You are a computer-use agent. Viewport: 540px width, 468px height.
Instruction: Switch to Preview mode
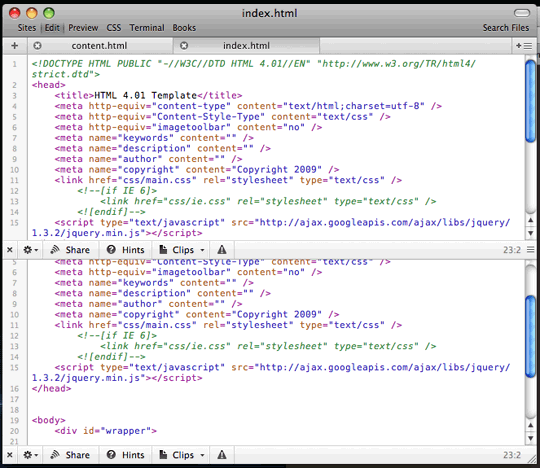(83, 28)
